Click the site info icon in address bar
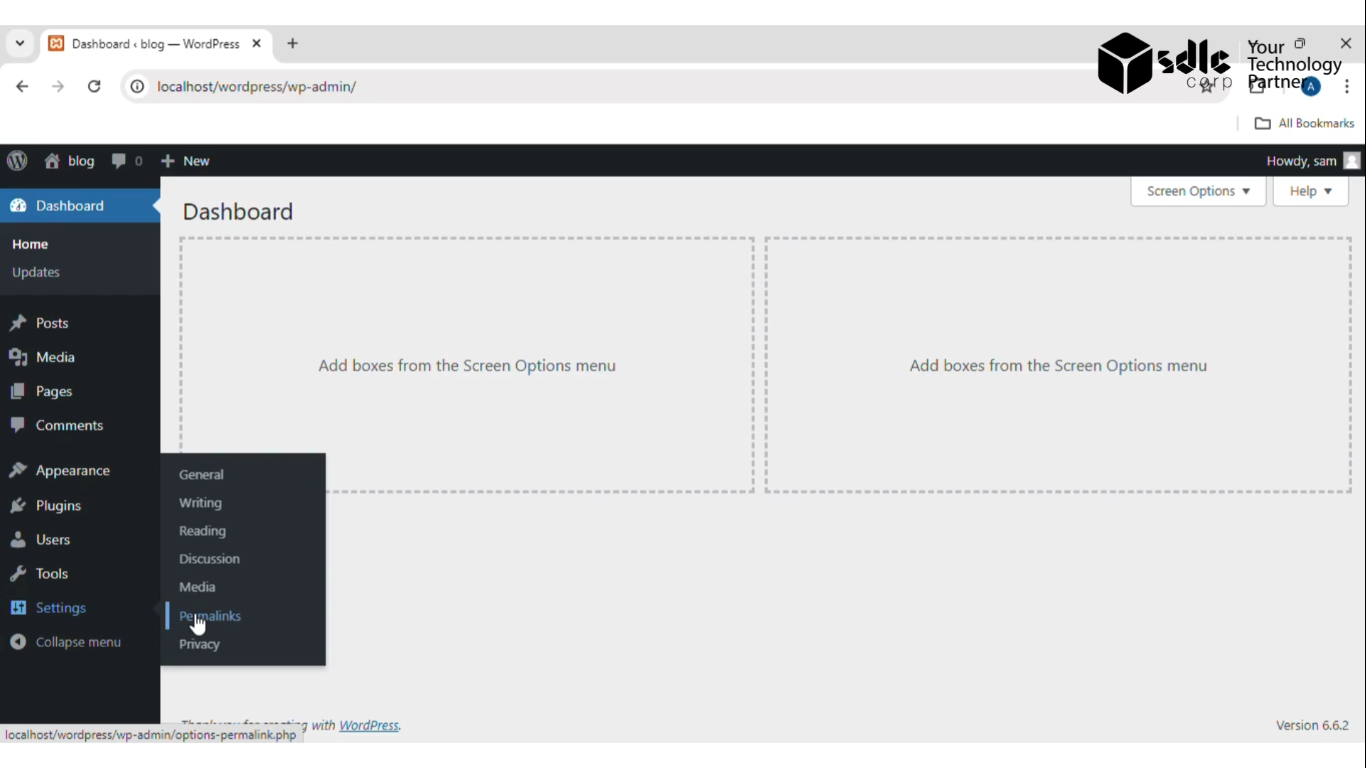The image size is (1366, 768). coord(137,87)
